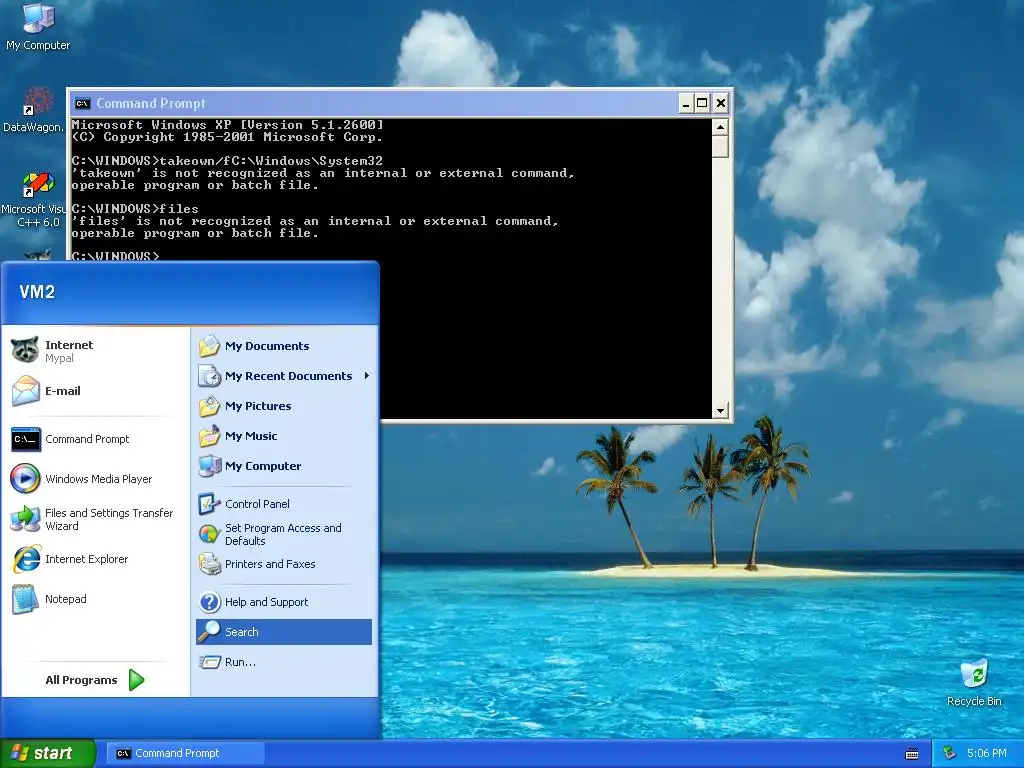Click the Command Prompt icon in the Start menu
Image resolution: width=1024 pixels, height=768 pixels.
[x=25, y=439]
